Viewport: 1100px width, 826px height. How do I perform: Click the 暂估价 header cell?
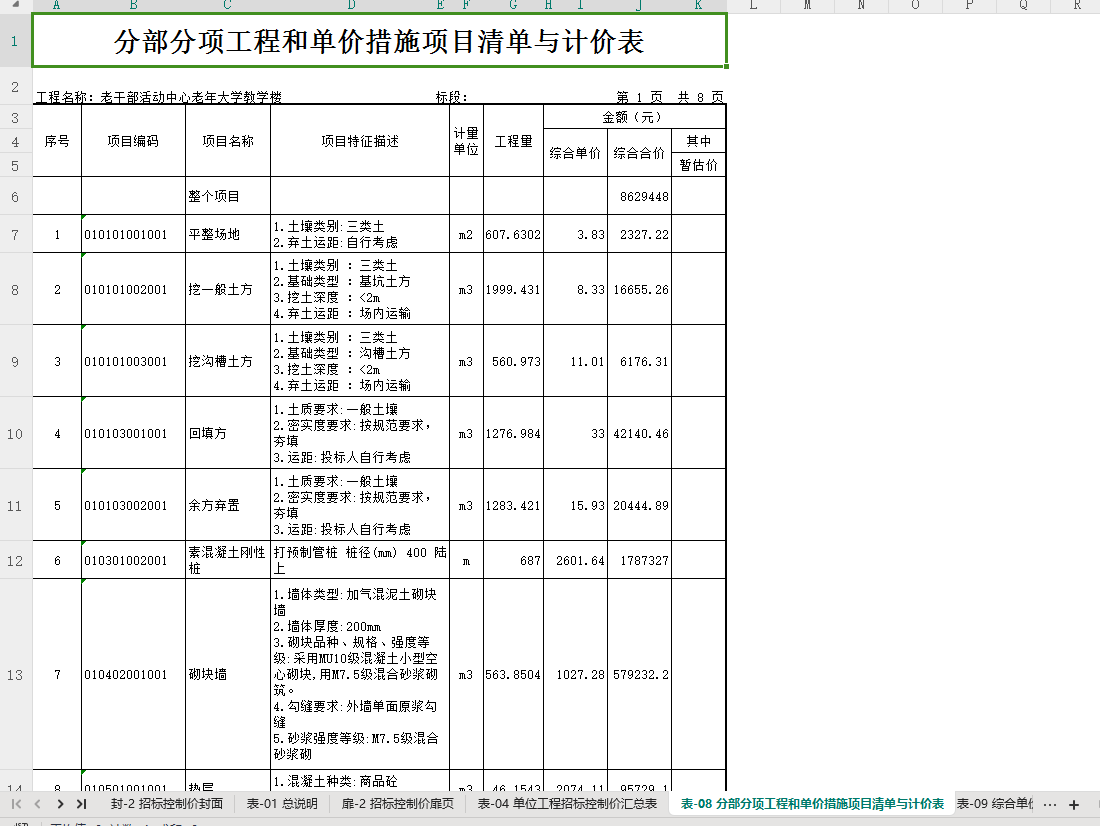coord(699,165)
